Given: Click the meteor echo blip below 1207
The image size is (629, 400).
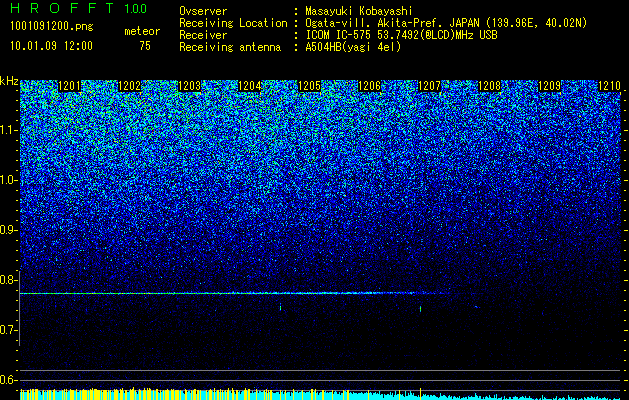Looking at the screenshot, I should click(420, 309).
